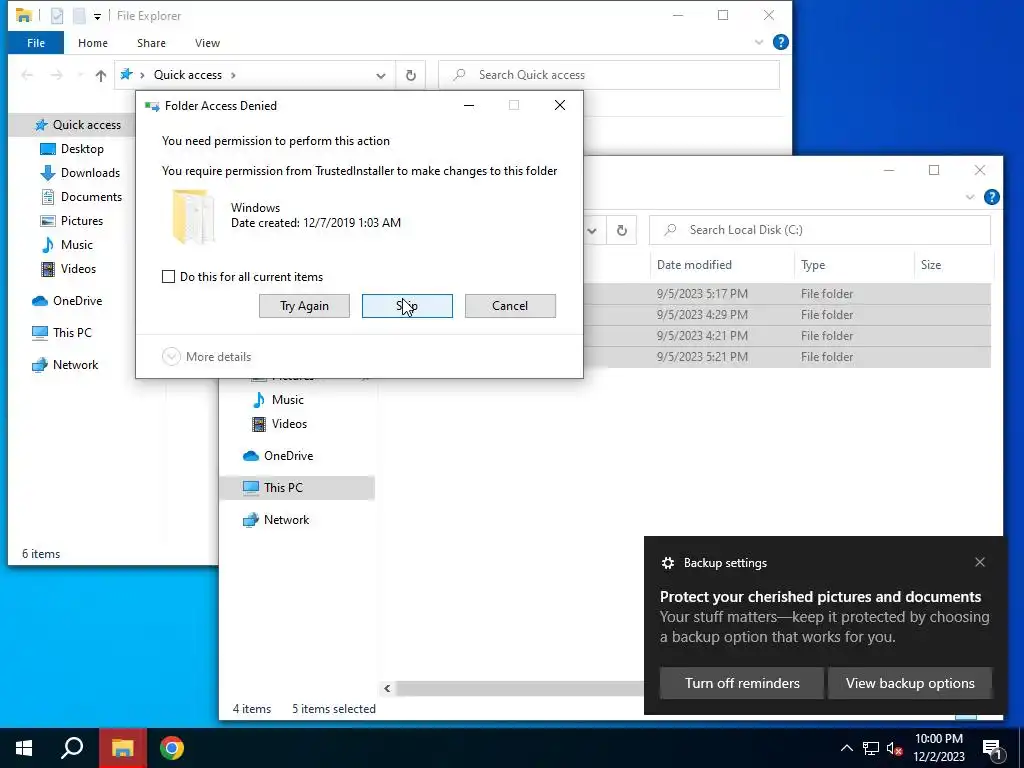The image size is (1024, 768).
Task: Open the File tab in File Explorer
Action: pos(36,43)
